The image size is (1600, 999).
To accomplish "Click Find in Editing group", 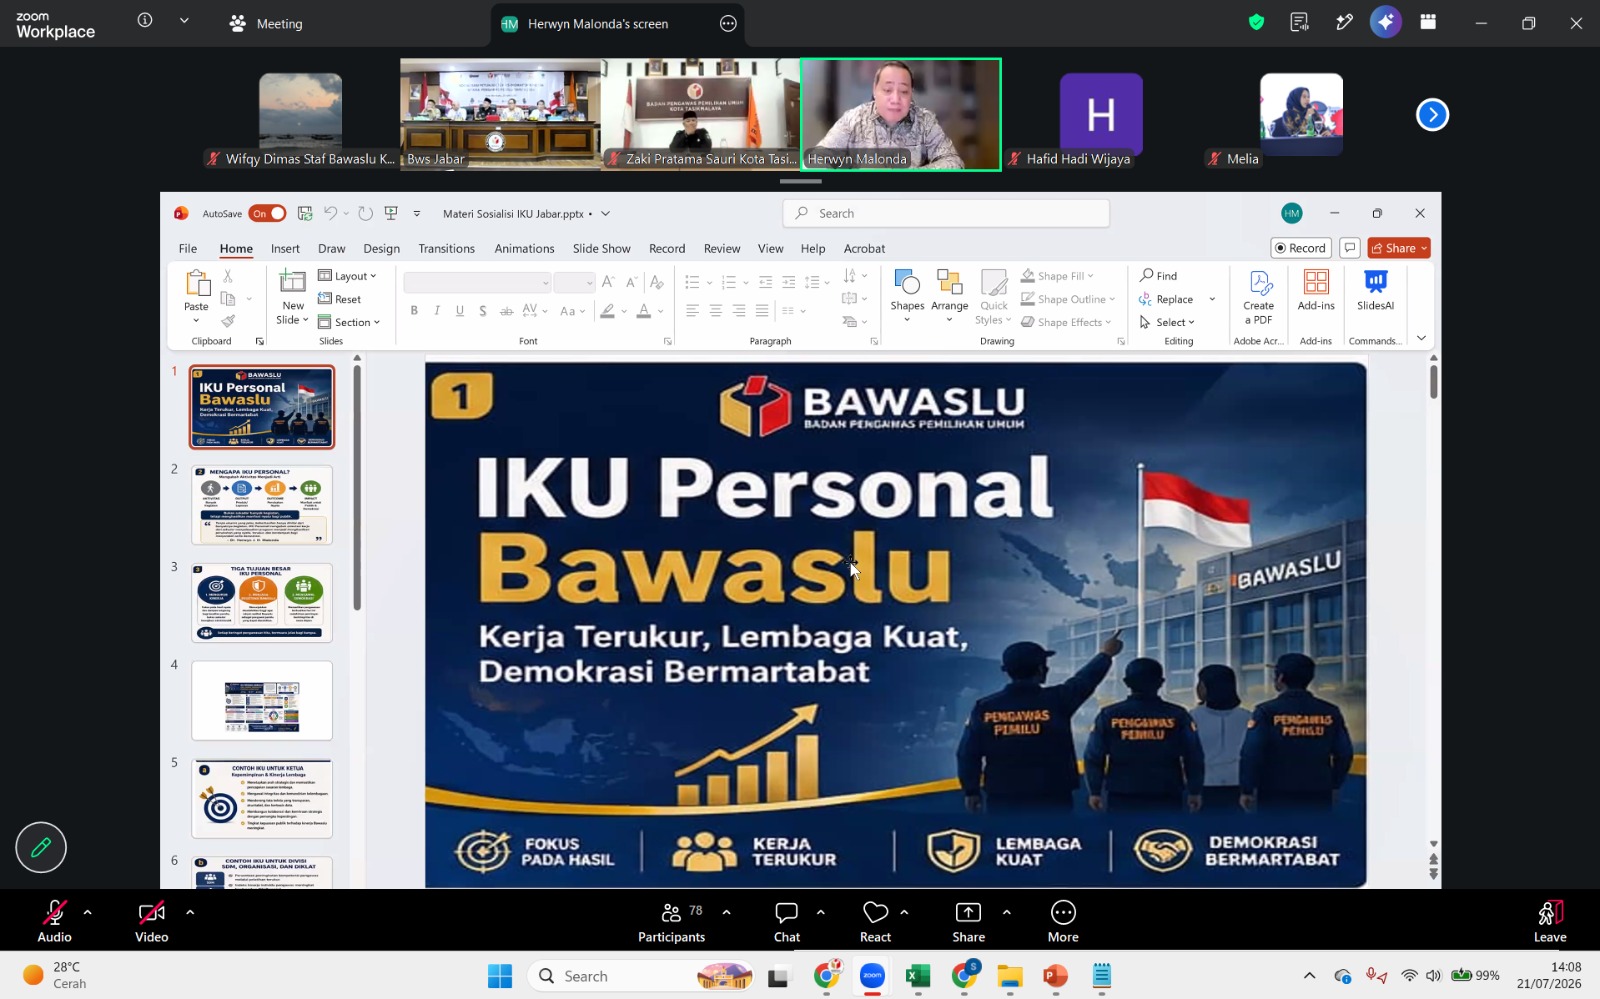I will pyautogui.click(x=1158, y=276).
